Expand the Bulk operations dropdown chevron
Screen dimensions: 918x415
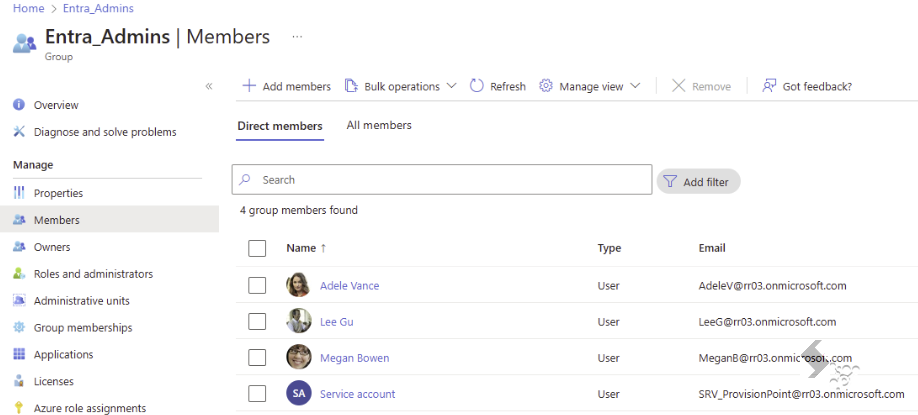point(451,86)
